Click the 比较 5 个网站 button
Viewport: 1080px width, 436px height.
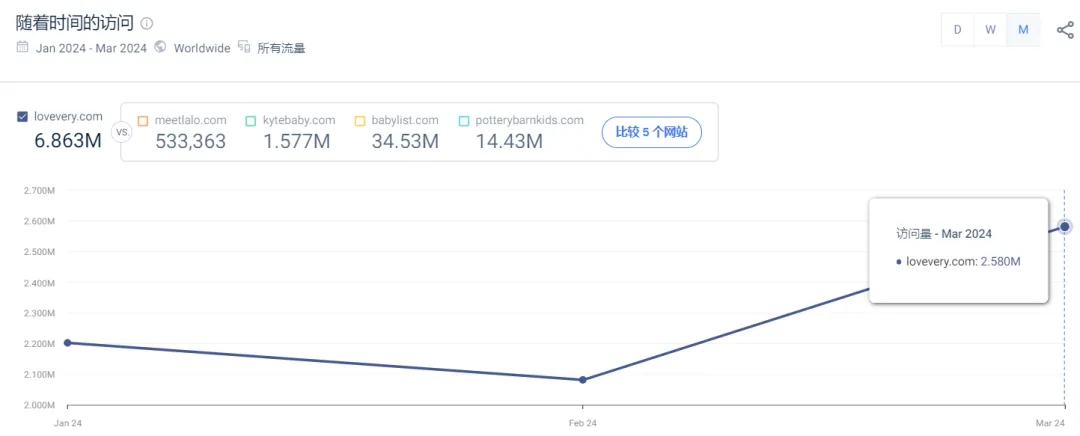[x=651, y=132]
